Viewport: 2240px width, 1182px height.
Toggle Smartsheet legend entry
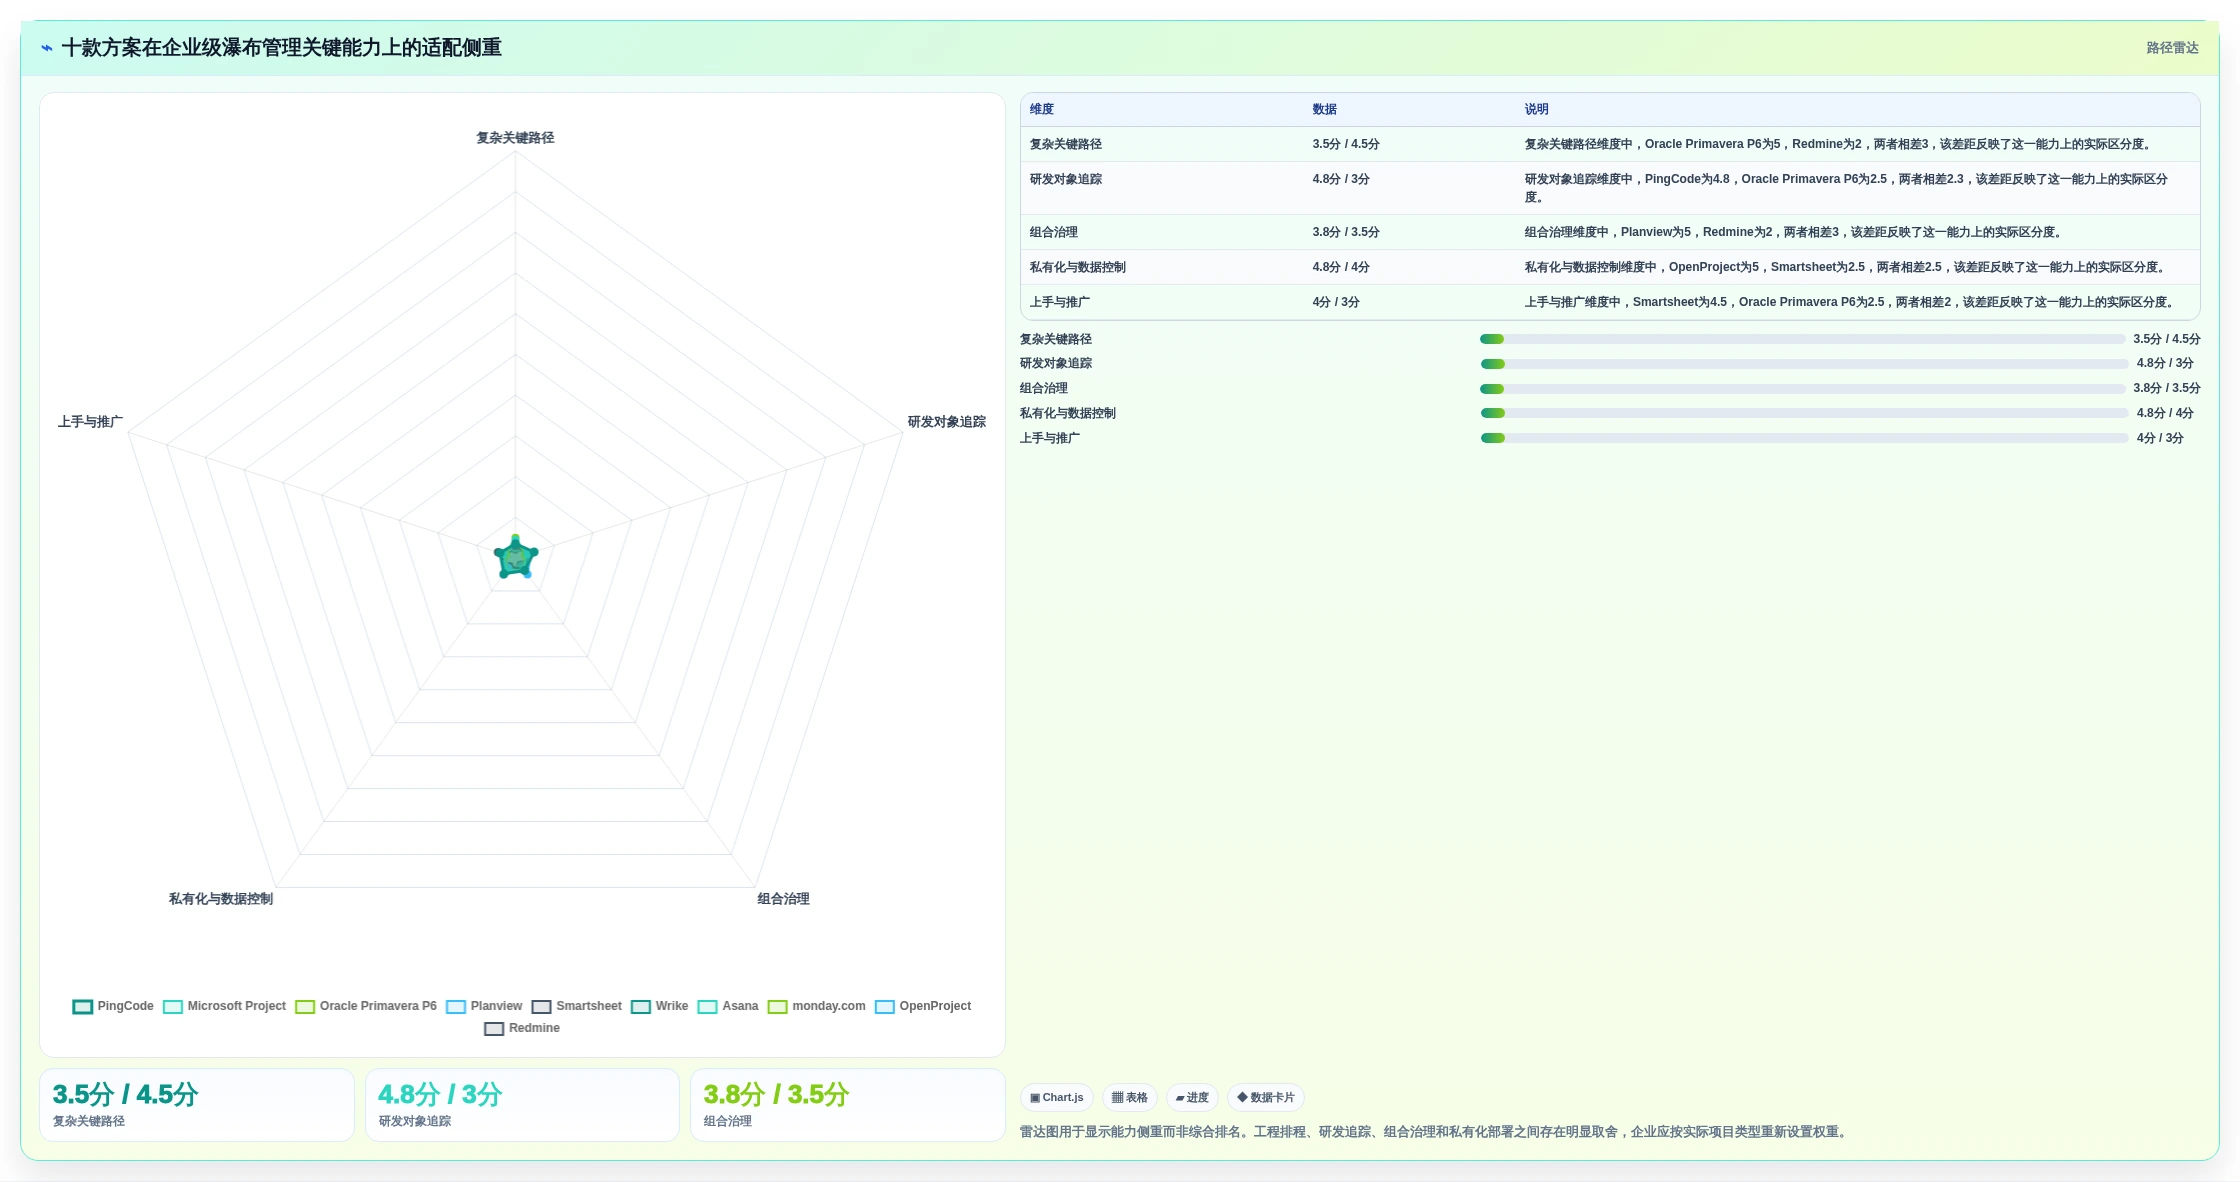pyautogui.click(x=577, y=1006)
